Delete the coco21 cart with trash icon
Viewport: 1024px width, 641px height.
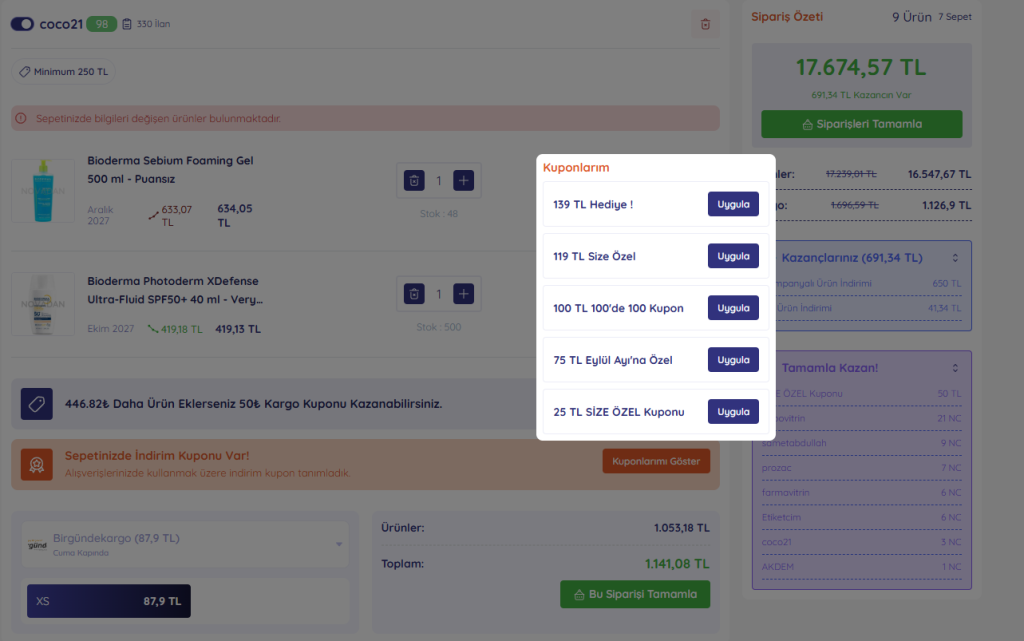tap(705, 24)
